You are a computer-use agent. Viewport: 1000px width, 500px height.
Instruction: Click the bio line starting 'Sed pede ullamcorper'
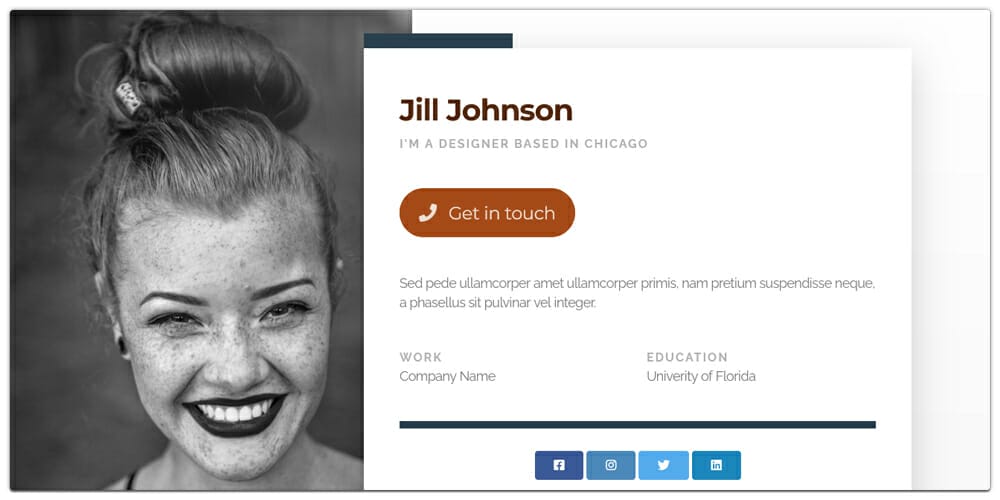pos(637,283)
